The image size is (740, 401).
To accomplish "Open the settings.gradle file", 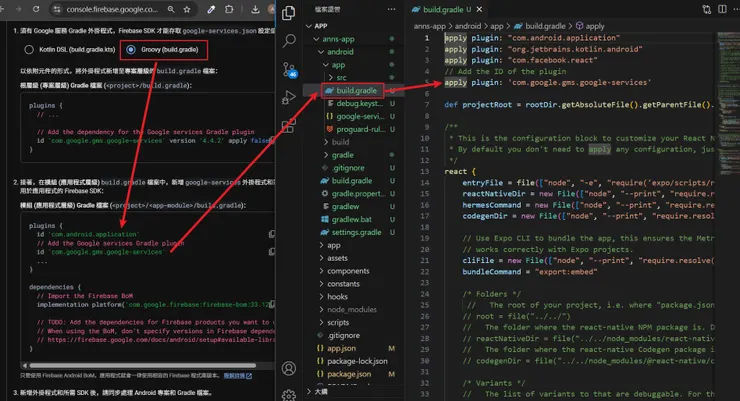I will (356, 232).
